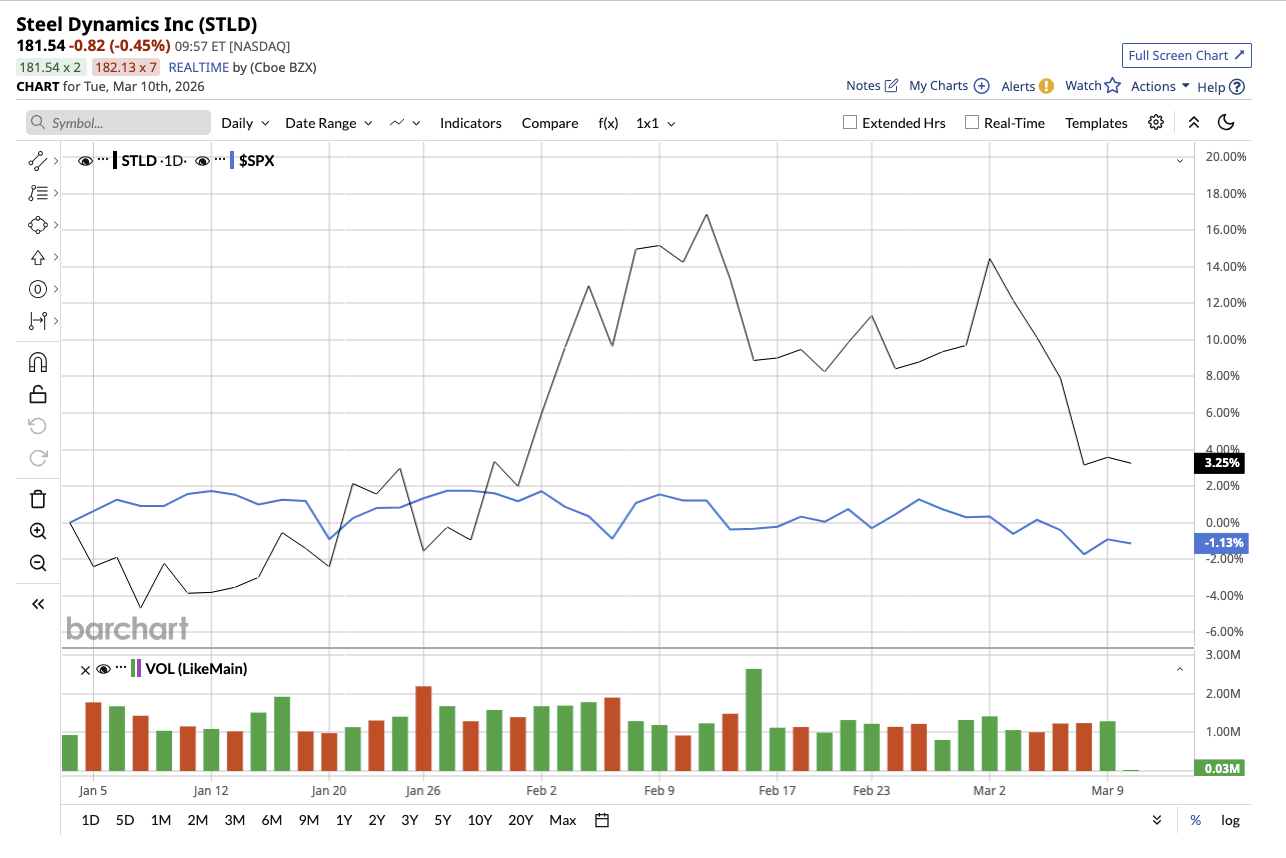Open the STLD series more options dots

(103, 160)
